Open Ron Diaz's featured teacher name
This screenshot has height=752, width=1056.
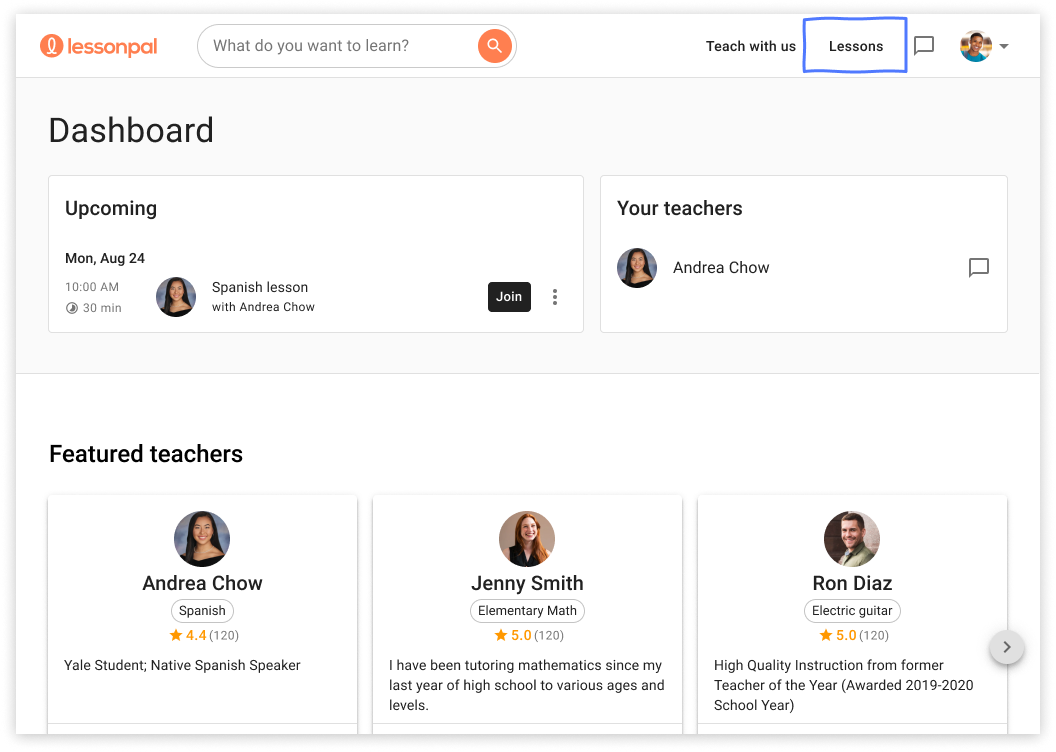point(852,583)
